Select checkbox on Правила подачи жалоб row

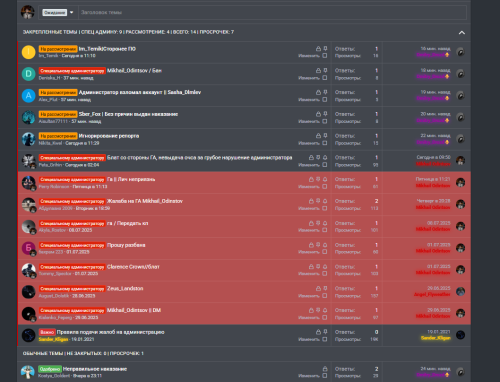tap(325, 339)
